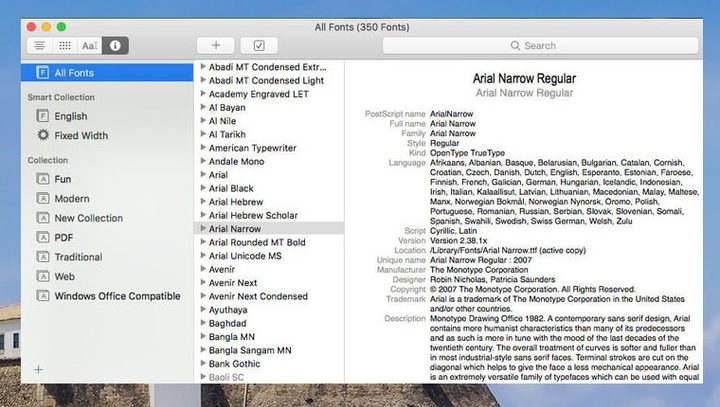Show font Information view icon

tap(115, 45)
